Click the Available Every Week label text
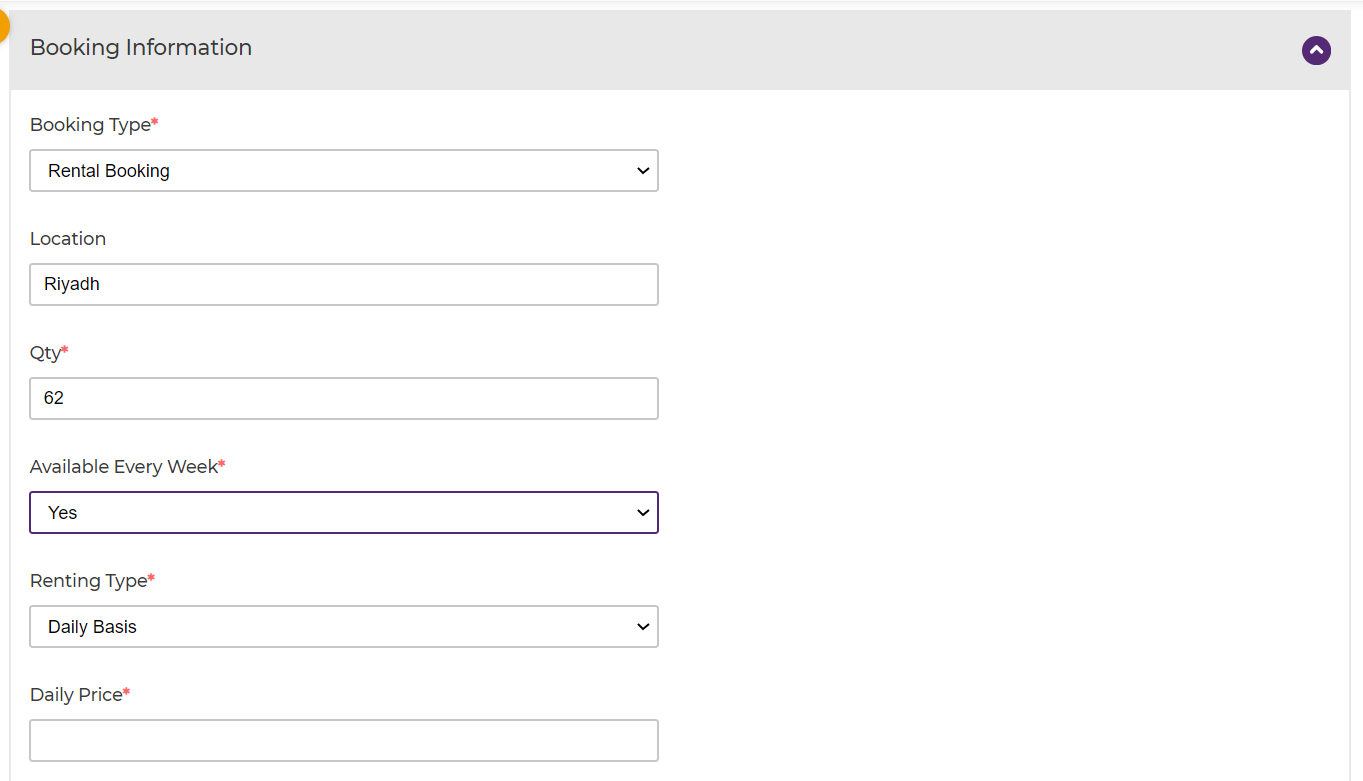 124,467
